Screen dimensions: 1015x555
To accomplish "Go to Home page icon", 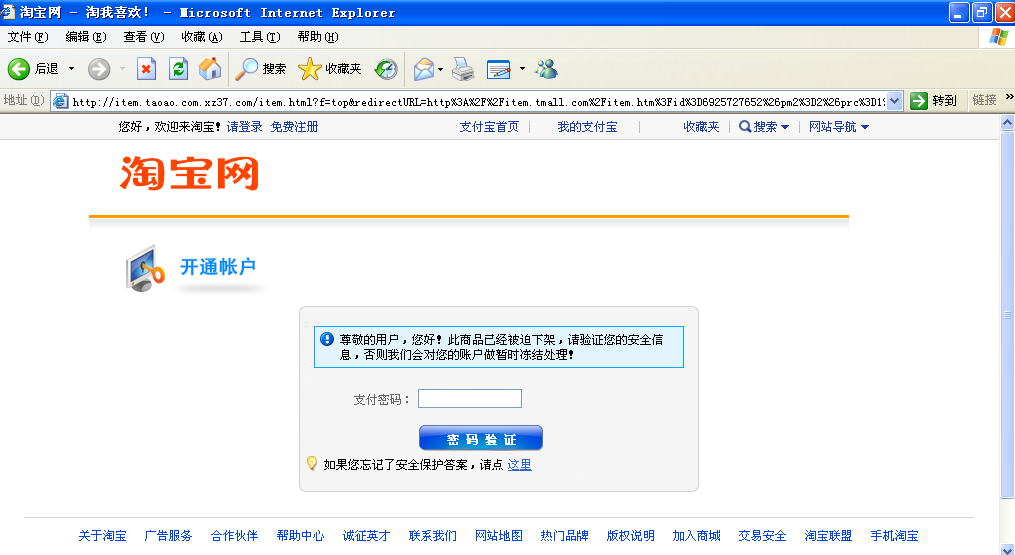I will click(x=210, y=69).
